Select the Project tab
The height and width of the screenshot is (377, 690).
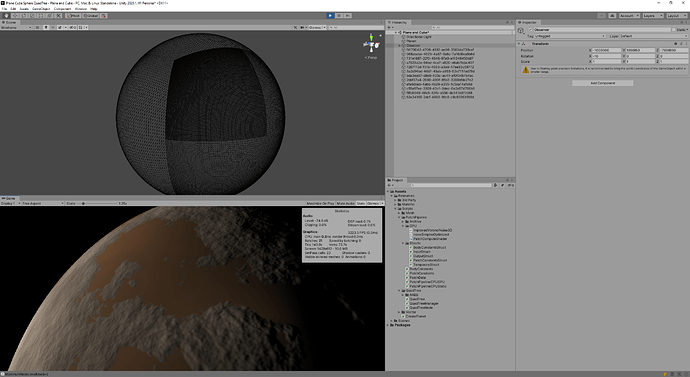[396, 180]
